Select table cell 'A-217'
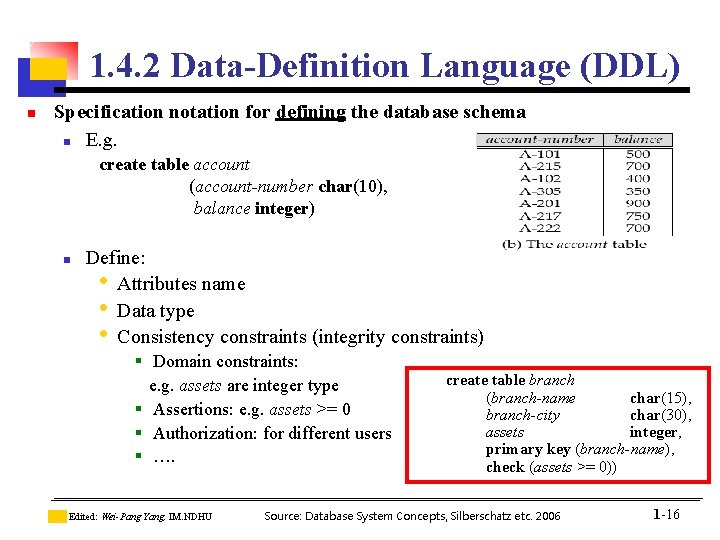This screenshot has height=540, width=720. pyautogui.click(x=540, y=216)
